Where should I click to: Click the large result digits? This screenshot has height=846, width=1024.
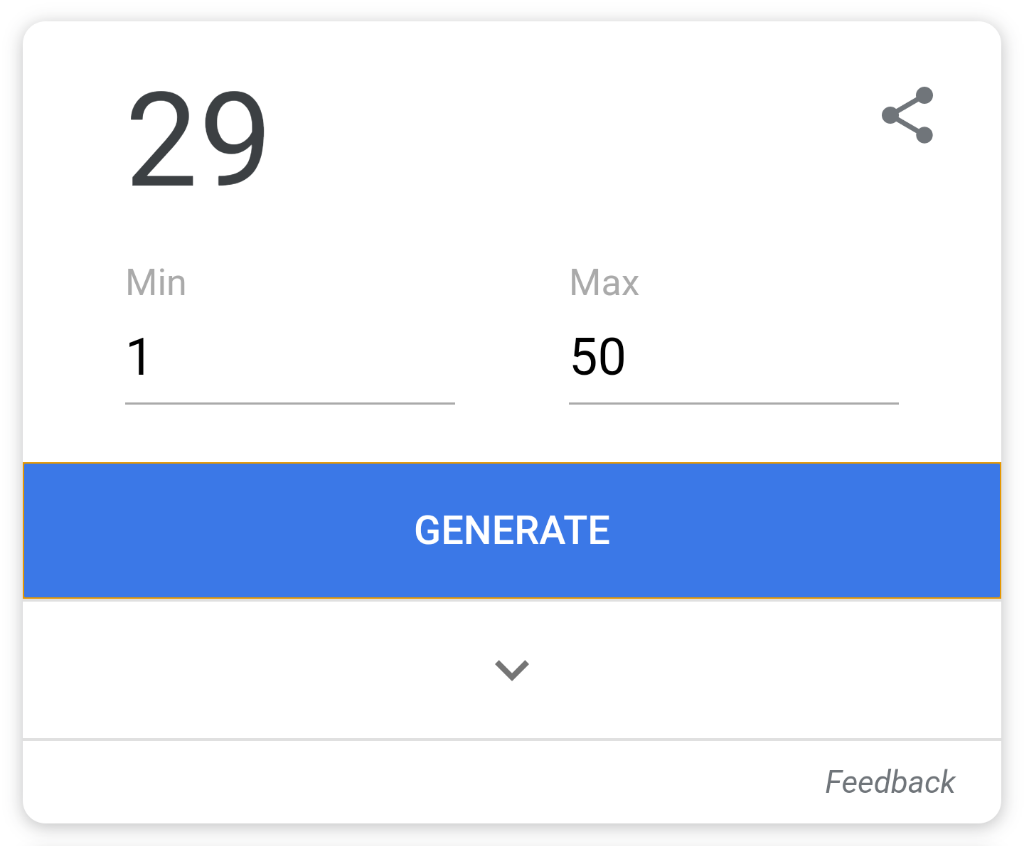[197, 140]
